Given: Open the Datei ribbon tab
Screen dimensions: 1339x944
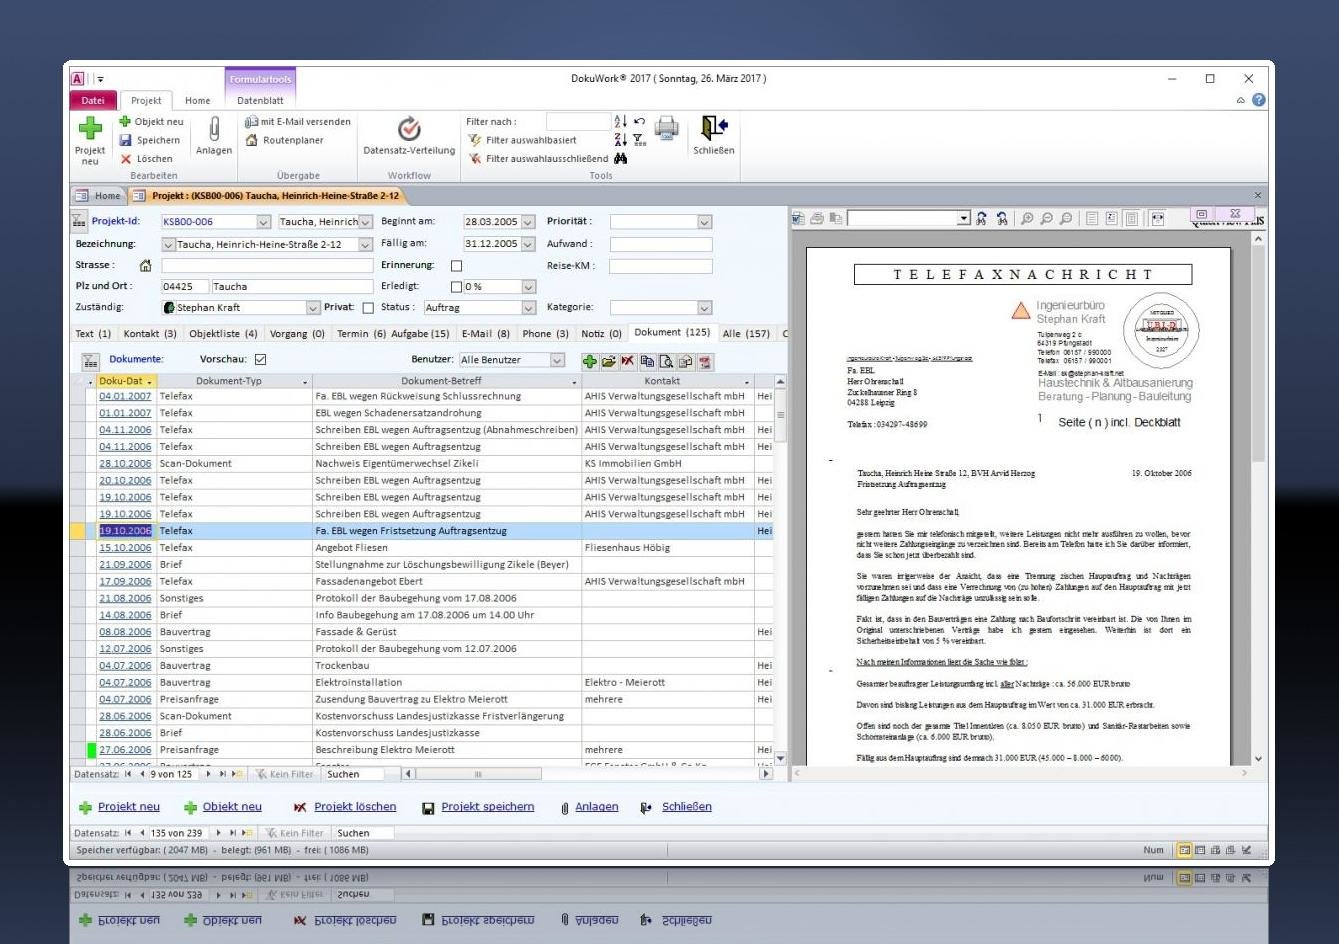Looking at the screenshot, I should pyautogui.click(x=93, y=100).
